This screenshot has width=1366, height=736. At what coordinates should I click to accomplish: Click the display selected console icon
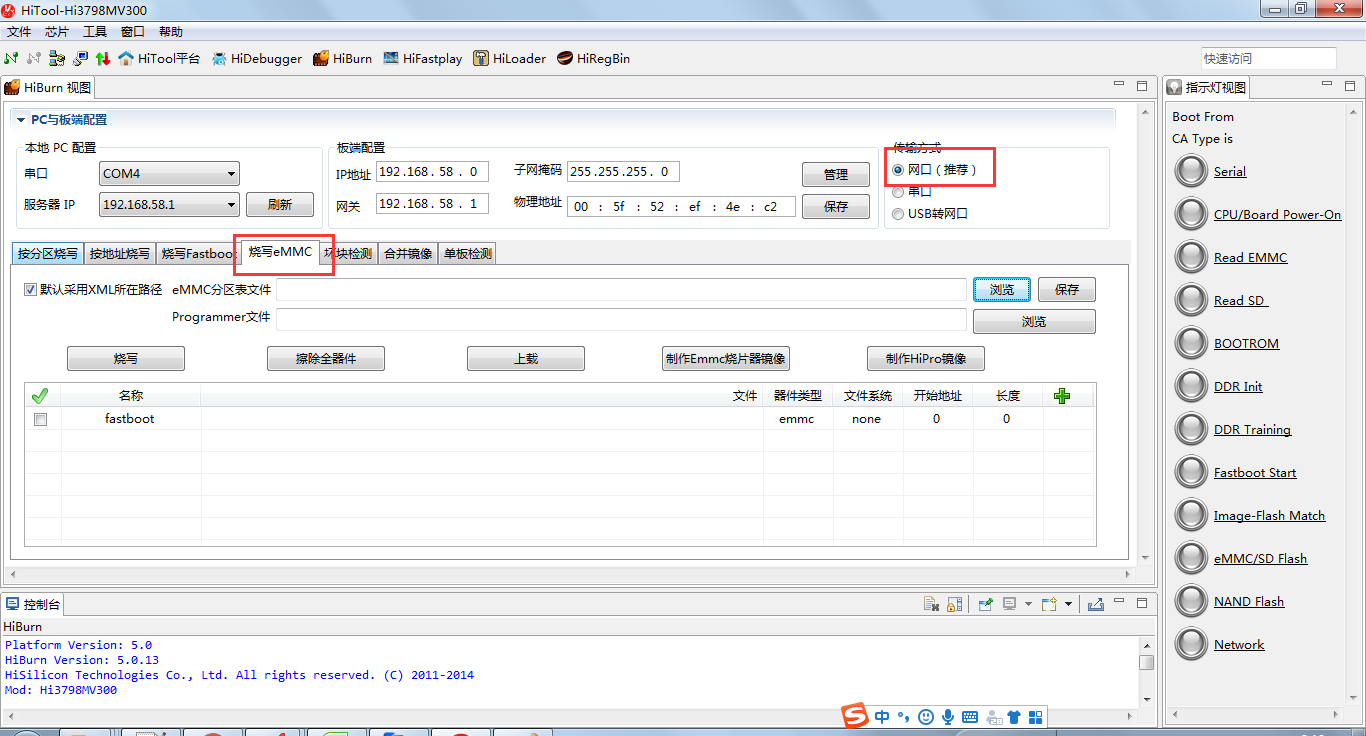1010,604
